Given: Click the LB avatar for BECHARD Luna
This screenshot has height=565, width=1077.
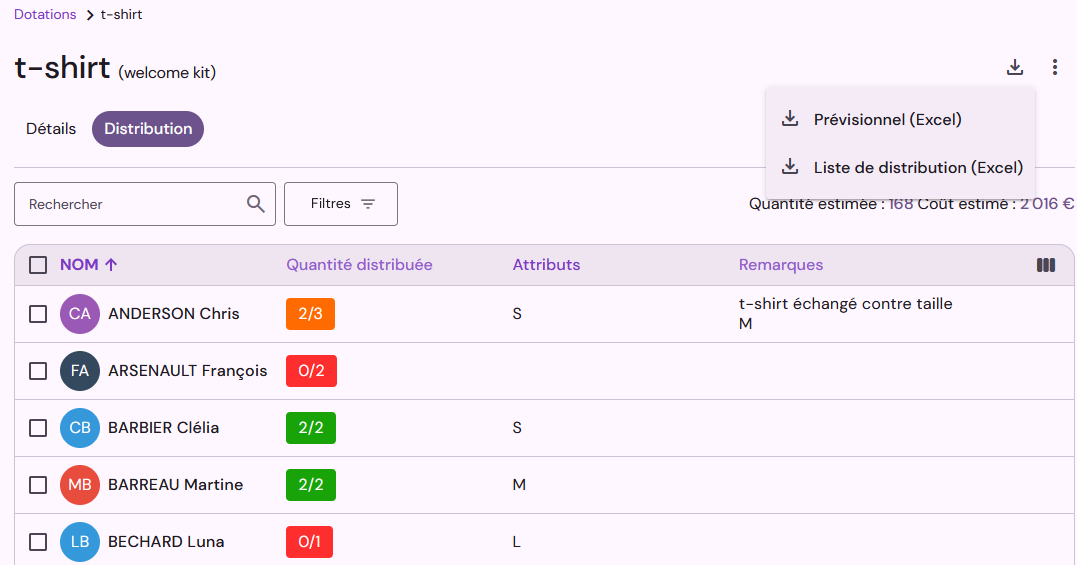Looking at the screenshot, I should click(80, 542).
